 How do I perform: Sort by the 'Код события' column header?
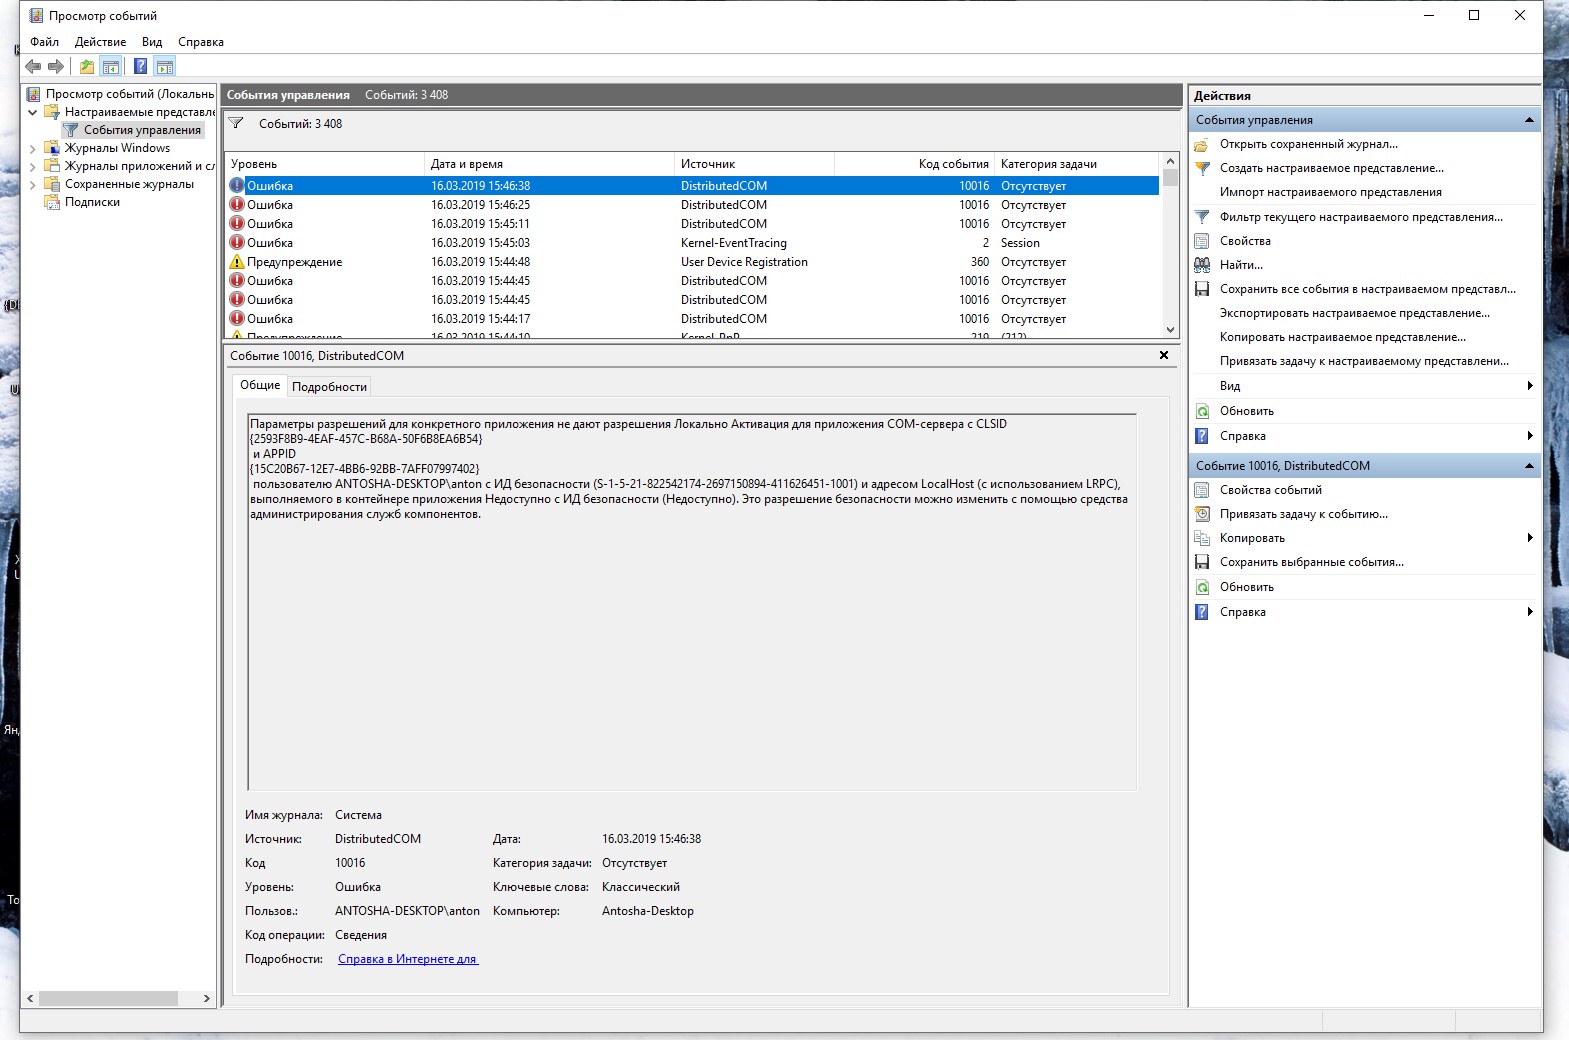(x=915, y=164)
